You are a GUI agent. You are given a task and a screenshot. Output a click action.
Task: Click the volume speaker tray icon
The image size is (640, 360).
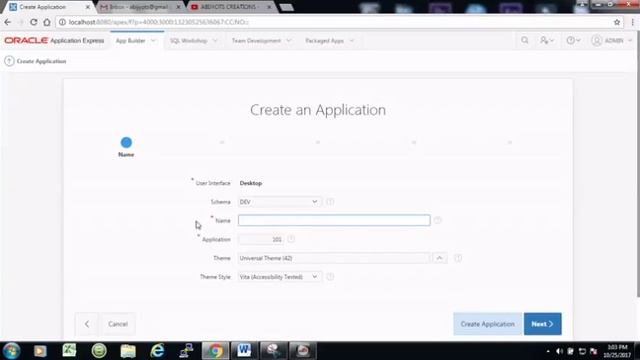[x=559, y=351]
